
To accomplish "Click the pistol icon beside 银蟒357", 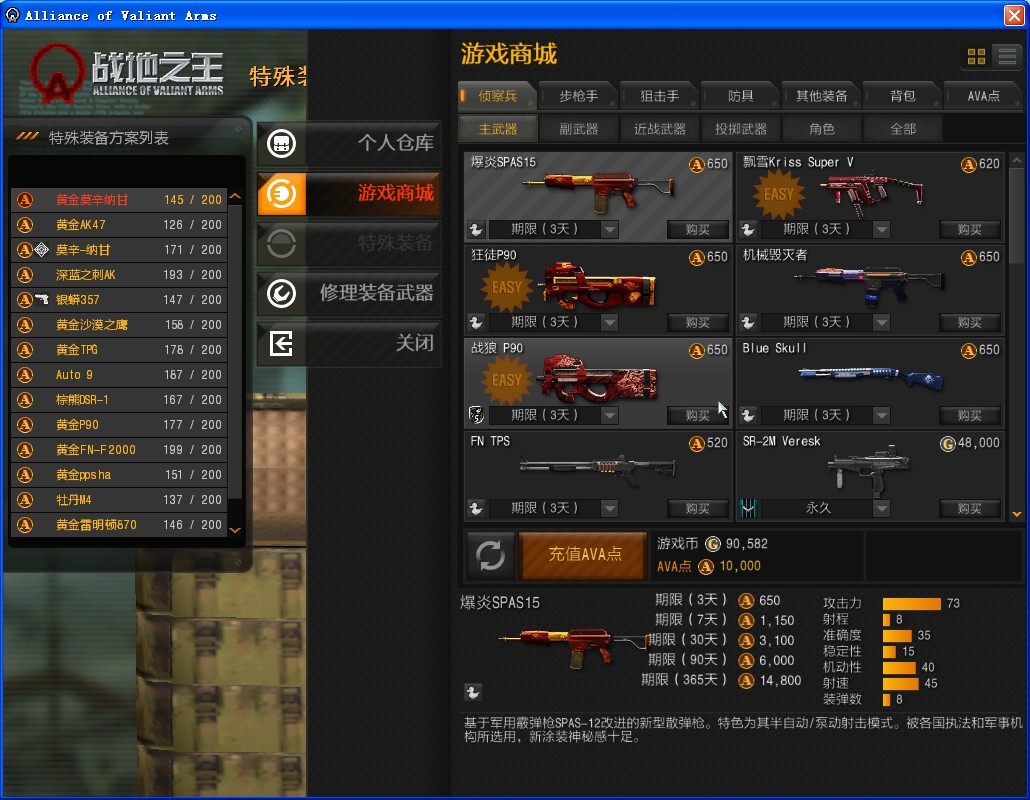I will (x=41, y=300).
